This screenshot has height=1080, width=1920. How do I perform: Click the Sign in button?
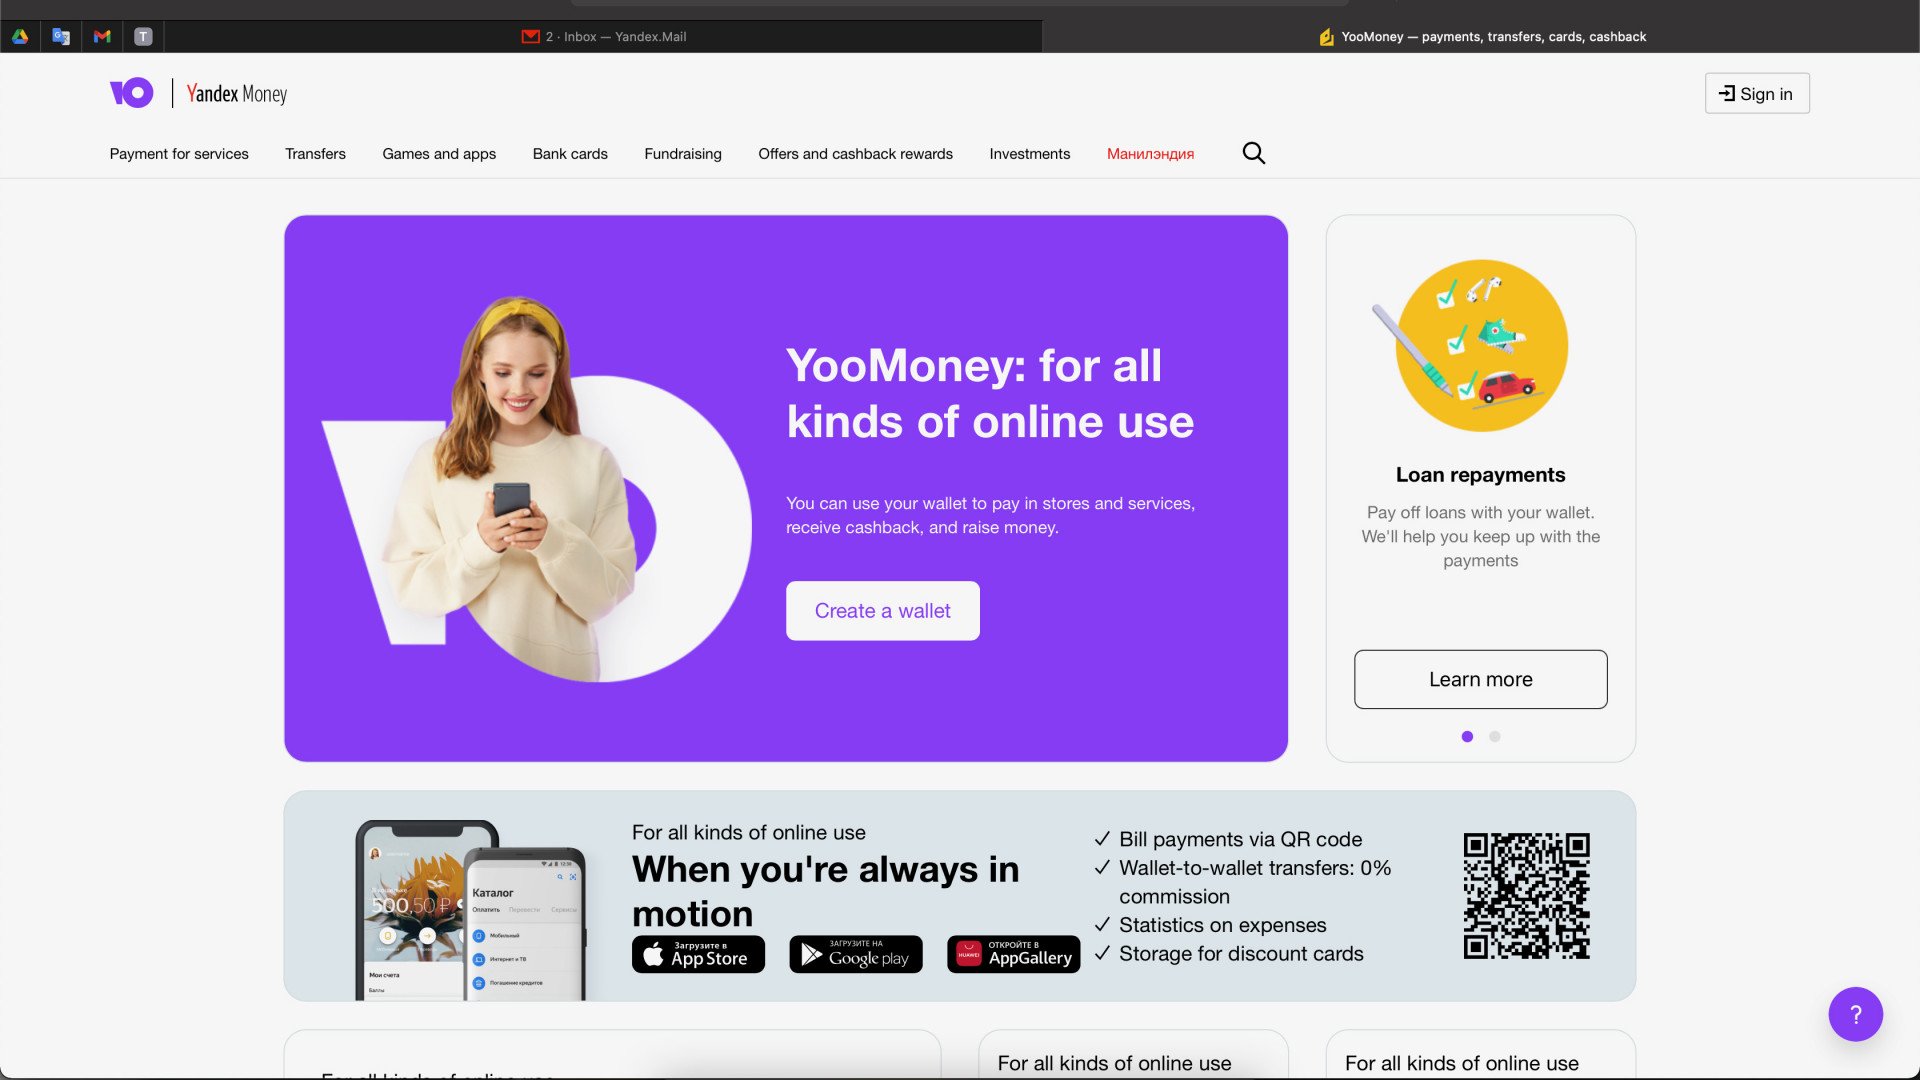(x=1756, y=93)
